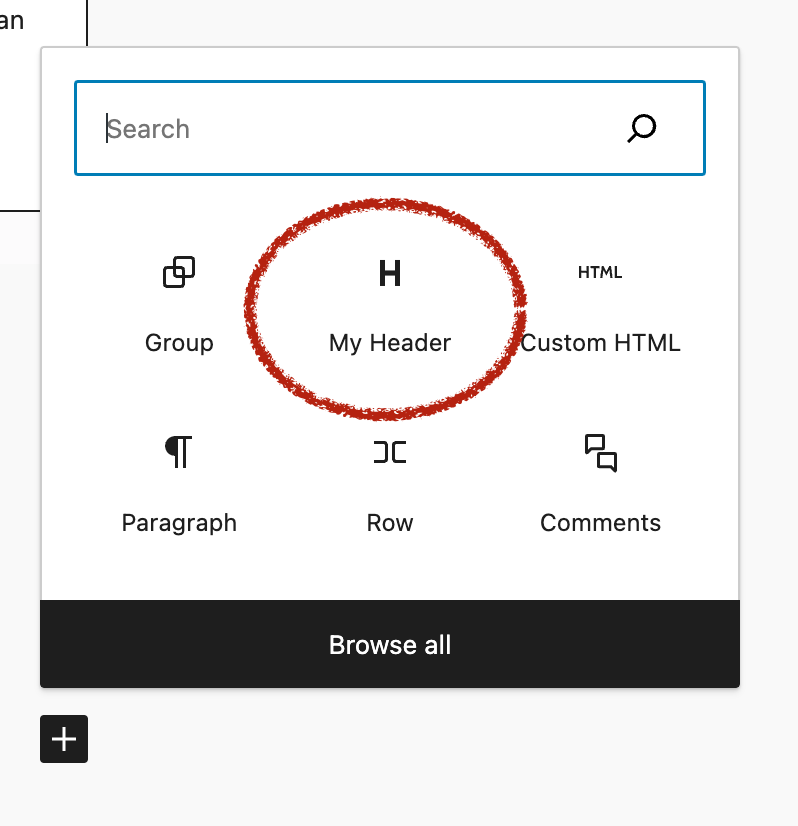The height and width of the screenshot is (826, 798).
Task: Open the Browse all blocks button
Action: tap(390, 645)
